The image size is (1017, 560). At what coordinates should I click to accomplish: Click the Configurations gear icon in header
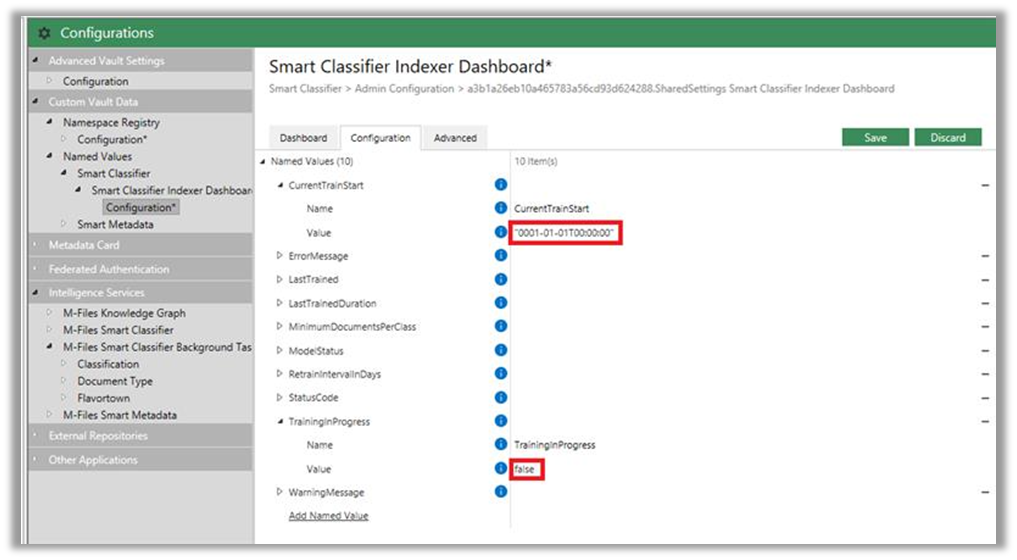coord(44,33)
